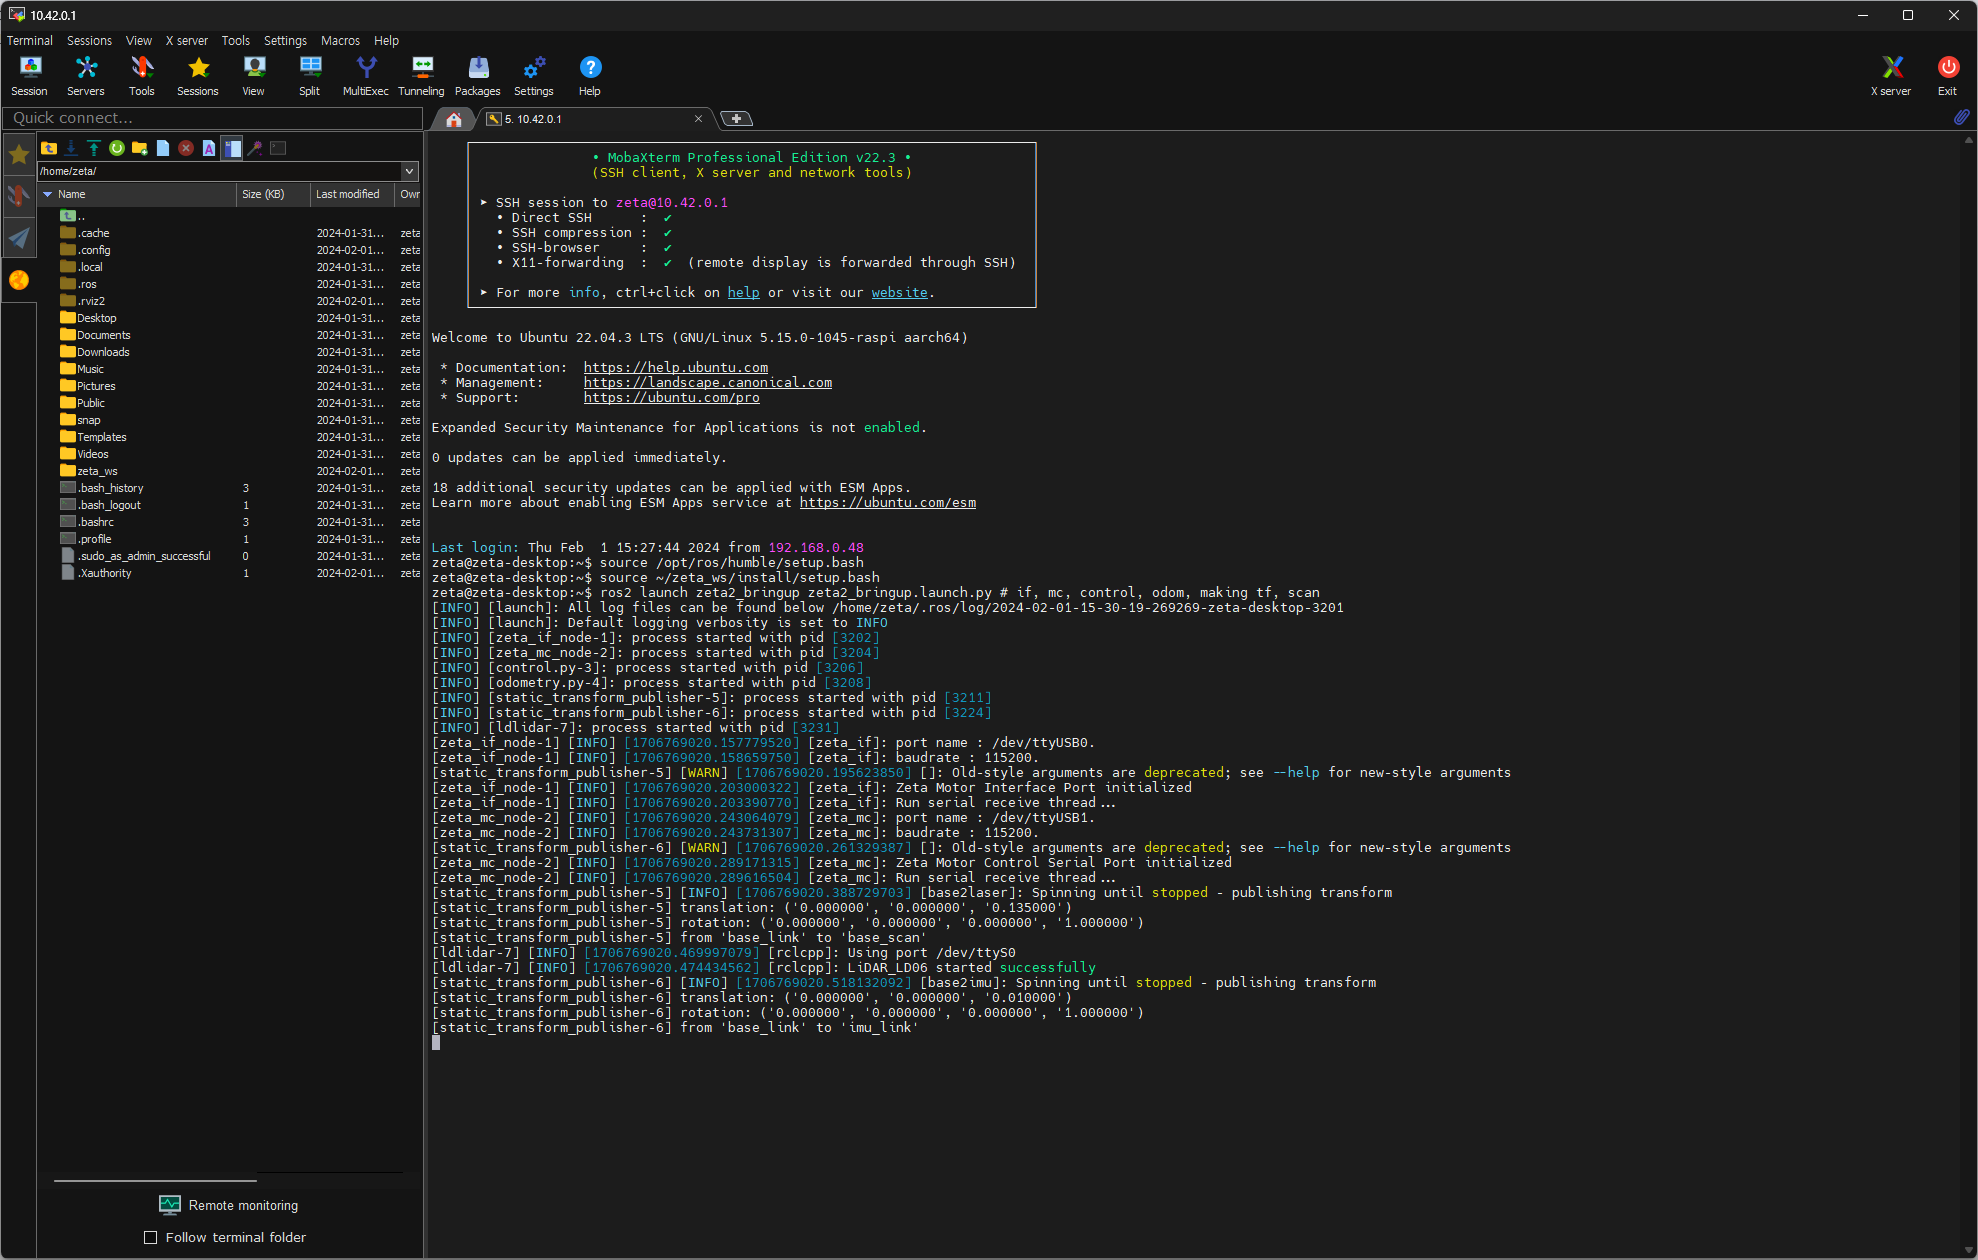
Task: Click the Help question mark icon
Action: coord(590,76)
